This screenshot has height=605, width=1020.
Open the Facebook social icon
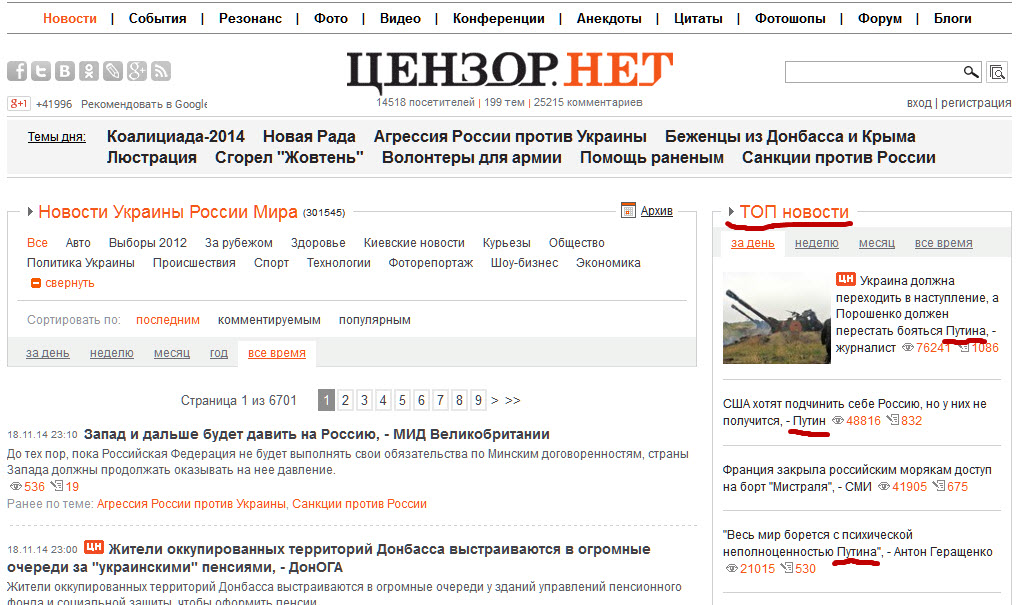pos(17,70)
